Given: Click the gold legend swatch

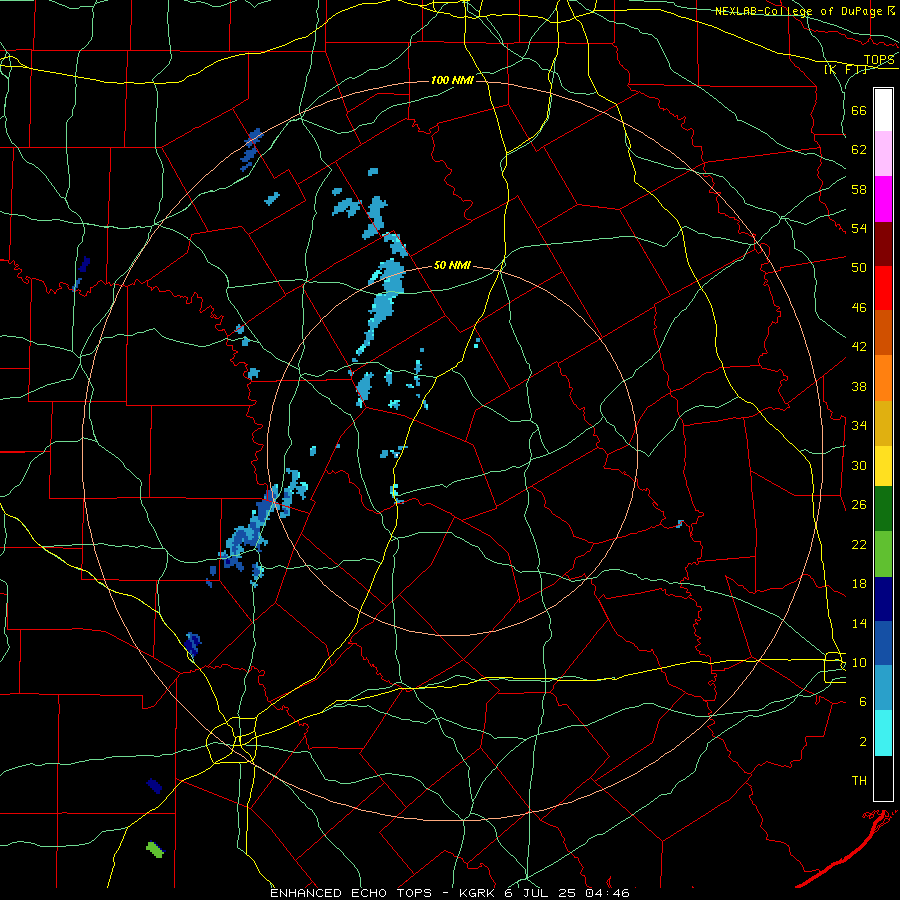Looking at the screenshot, I should pyautogui.click(x=883, y=423).
